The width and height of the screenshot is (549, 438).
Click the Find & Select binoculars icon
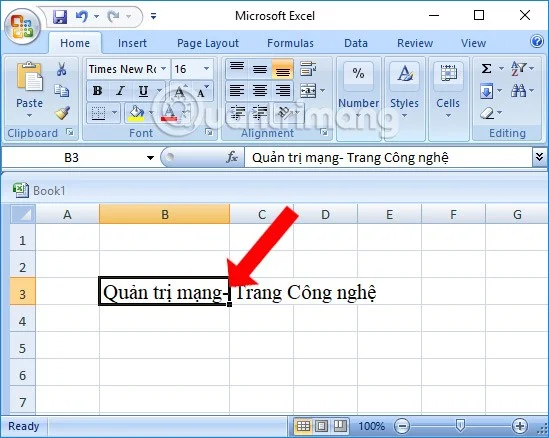point(518,91)
